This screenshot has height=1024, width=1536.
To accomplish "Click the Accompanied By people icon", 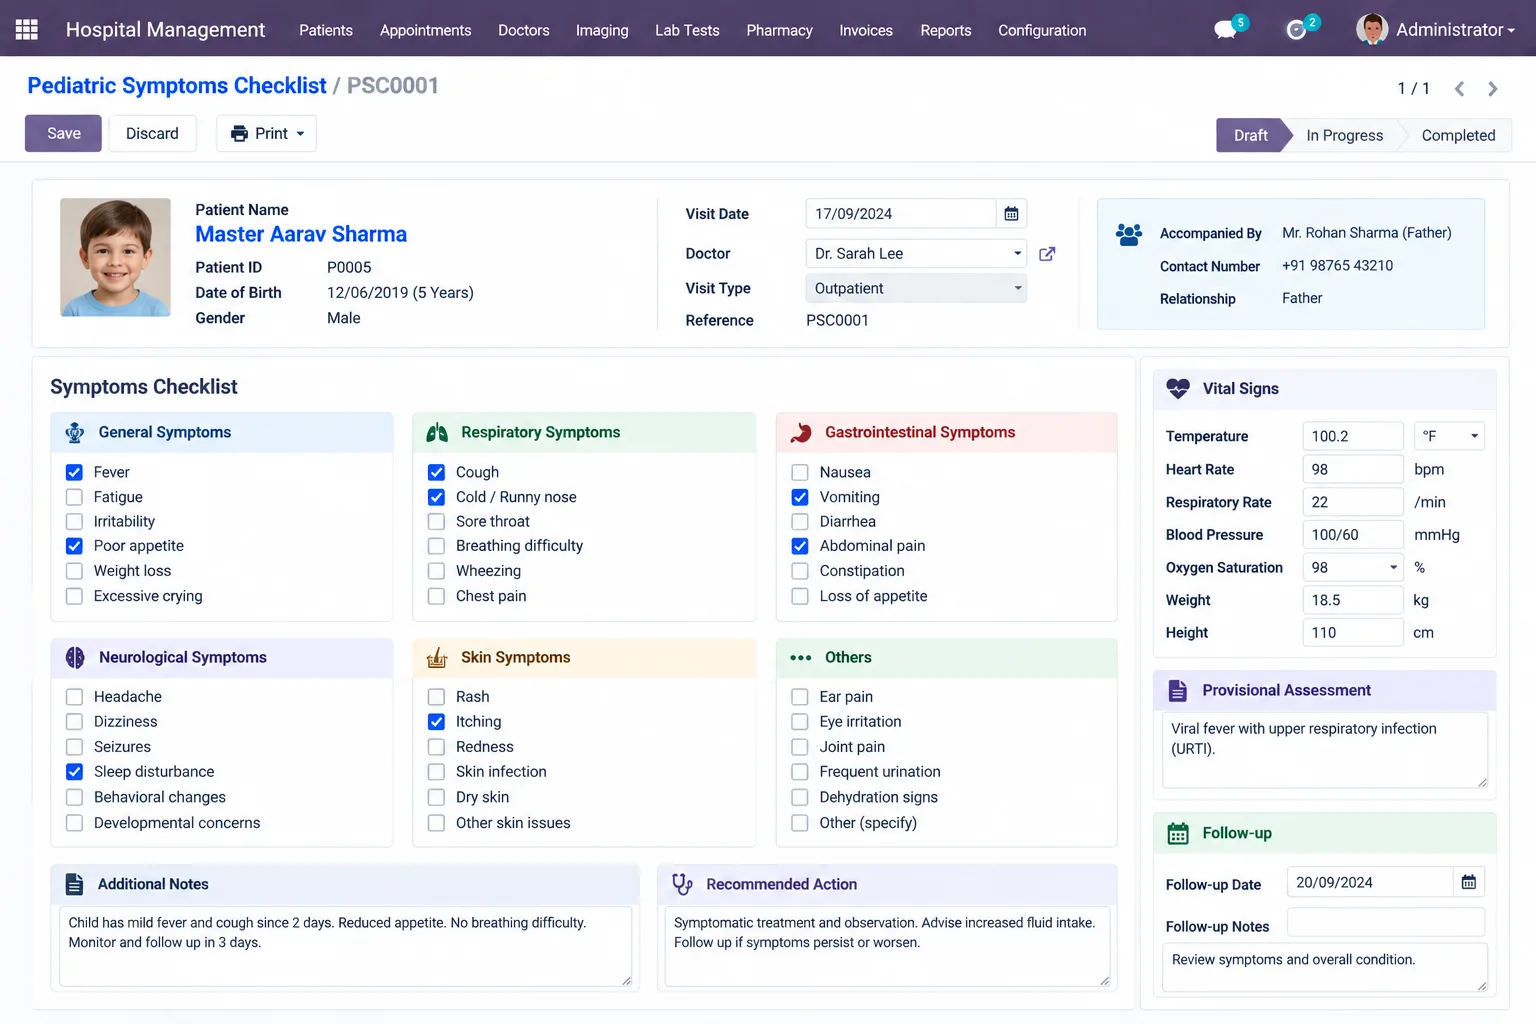I will [1129, 234].
